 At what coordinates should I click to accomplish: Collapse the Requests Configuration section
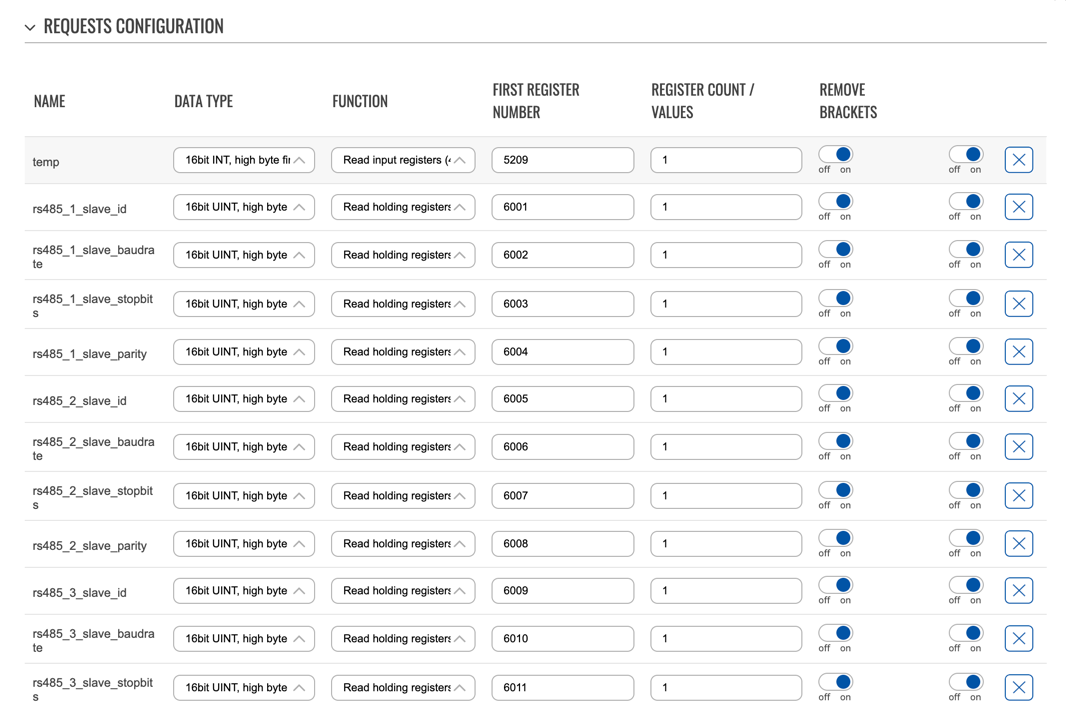pyautogui.click(x=30, y=27)
